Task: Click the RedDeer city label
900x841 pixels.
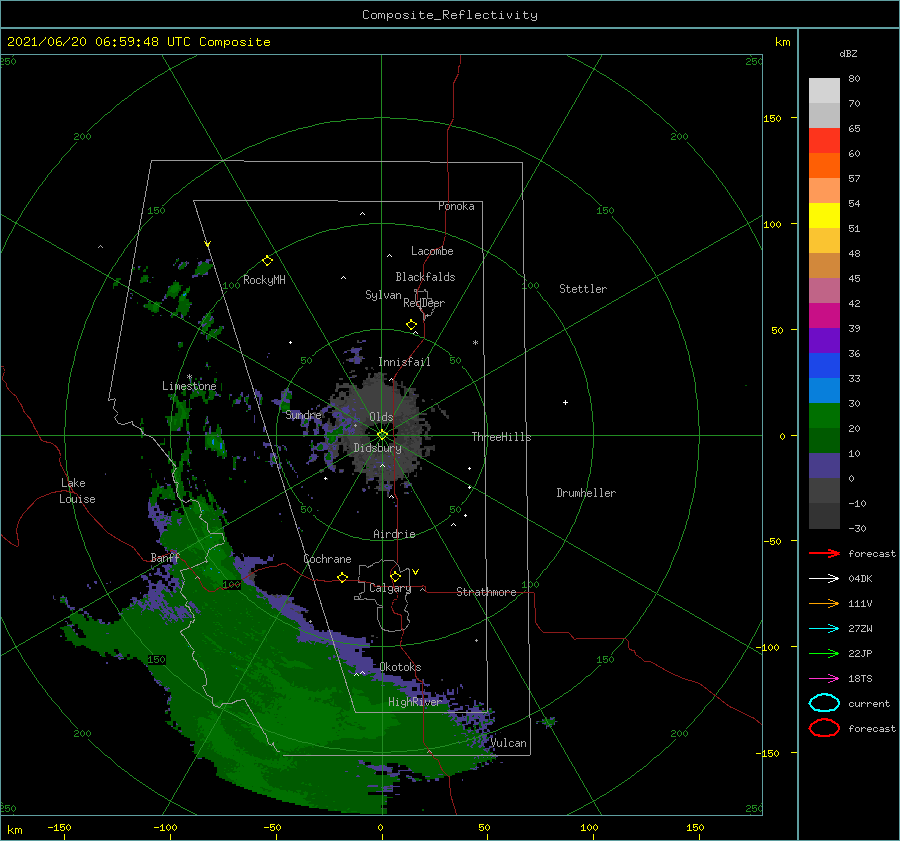Action: [424, 303]
